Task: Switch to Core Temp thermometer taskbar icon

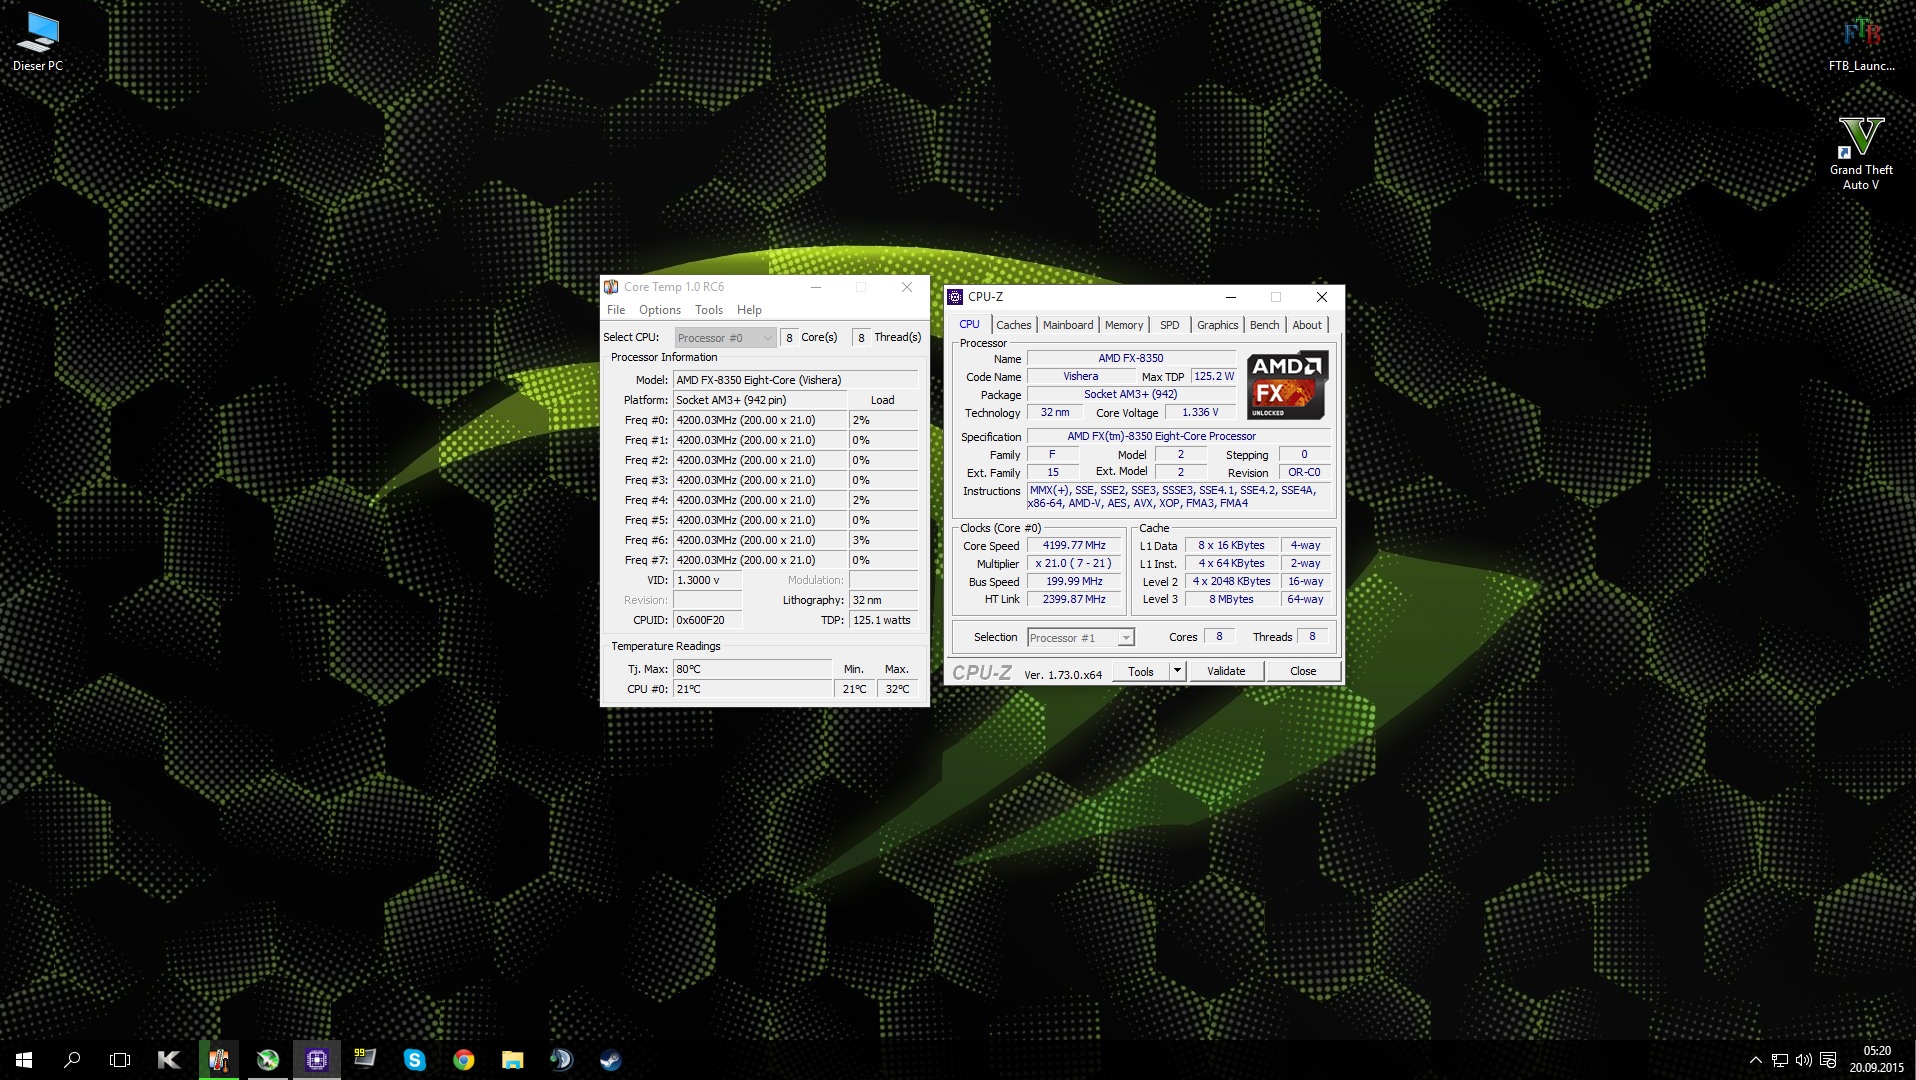Action: (x=218, y=1060)
